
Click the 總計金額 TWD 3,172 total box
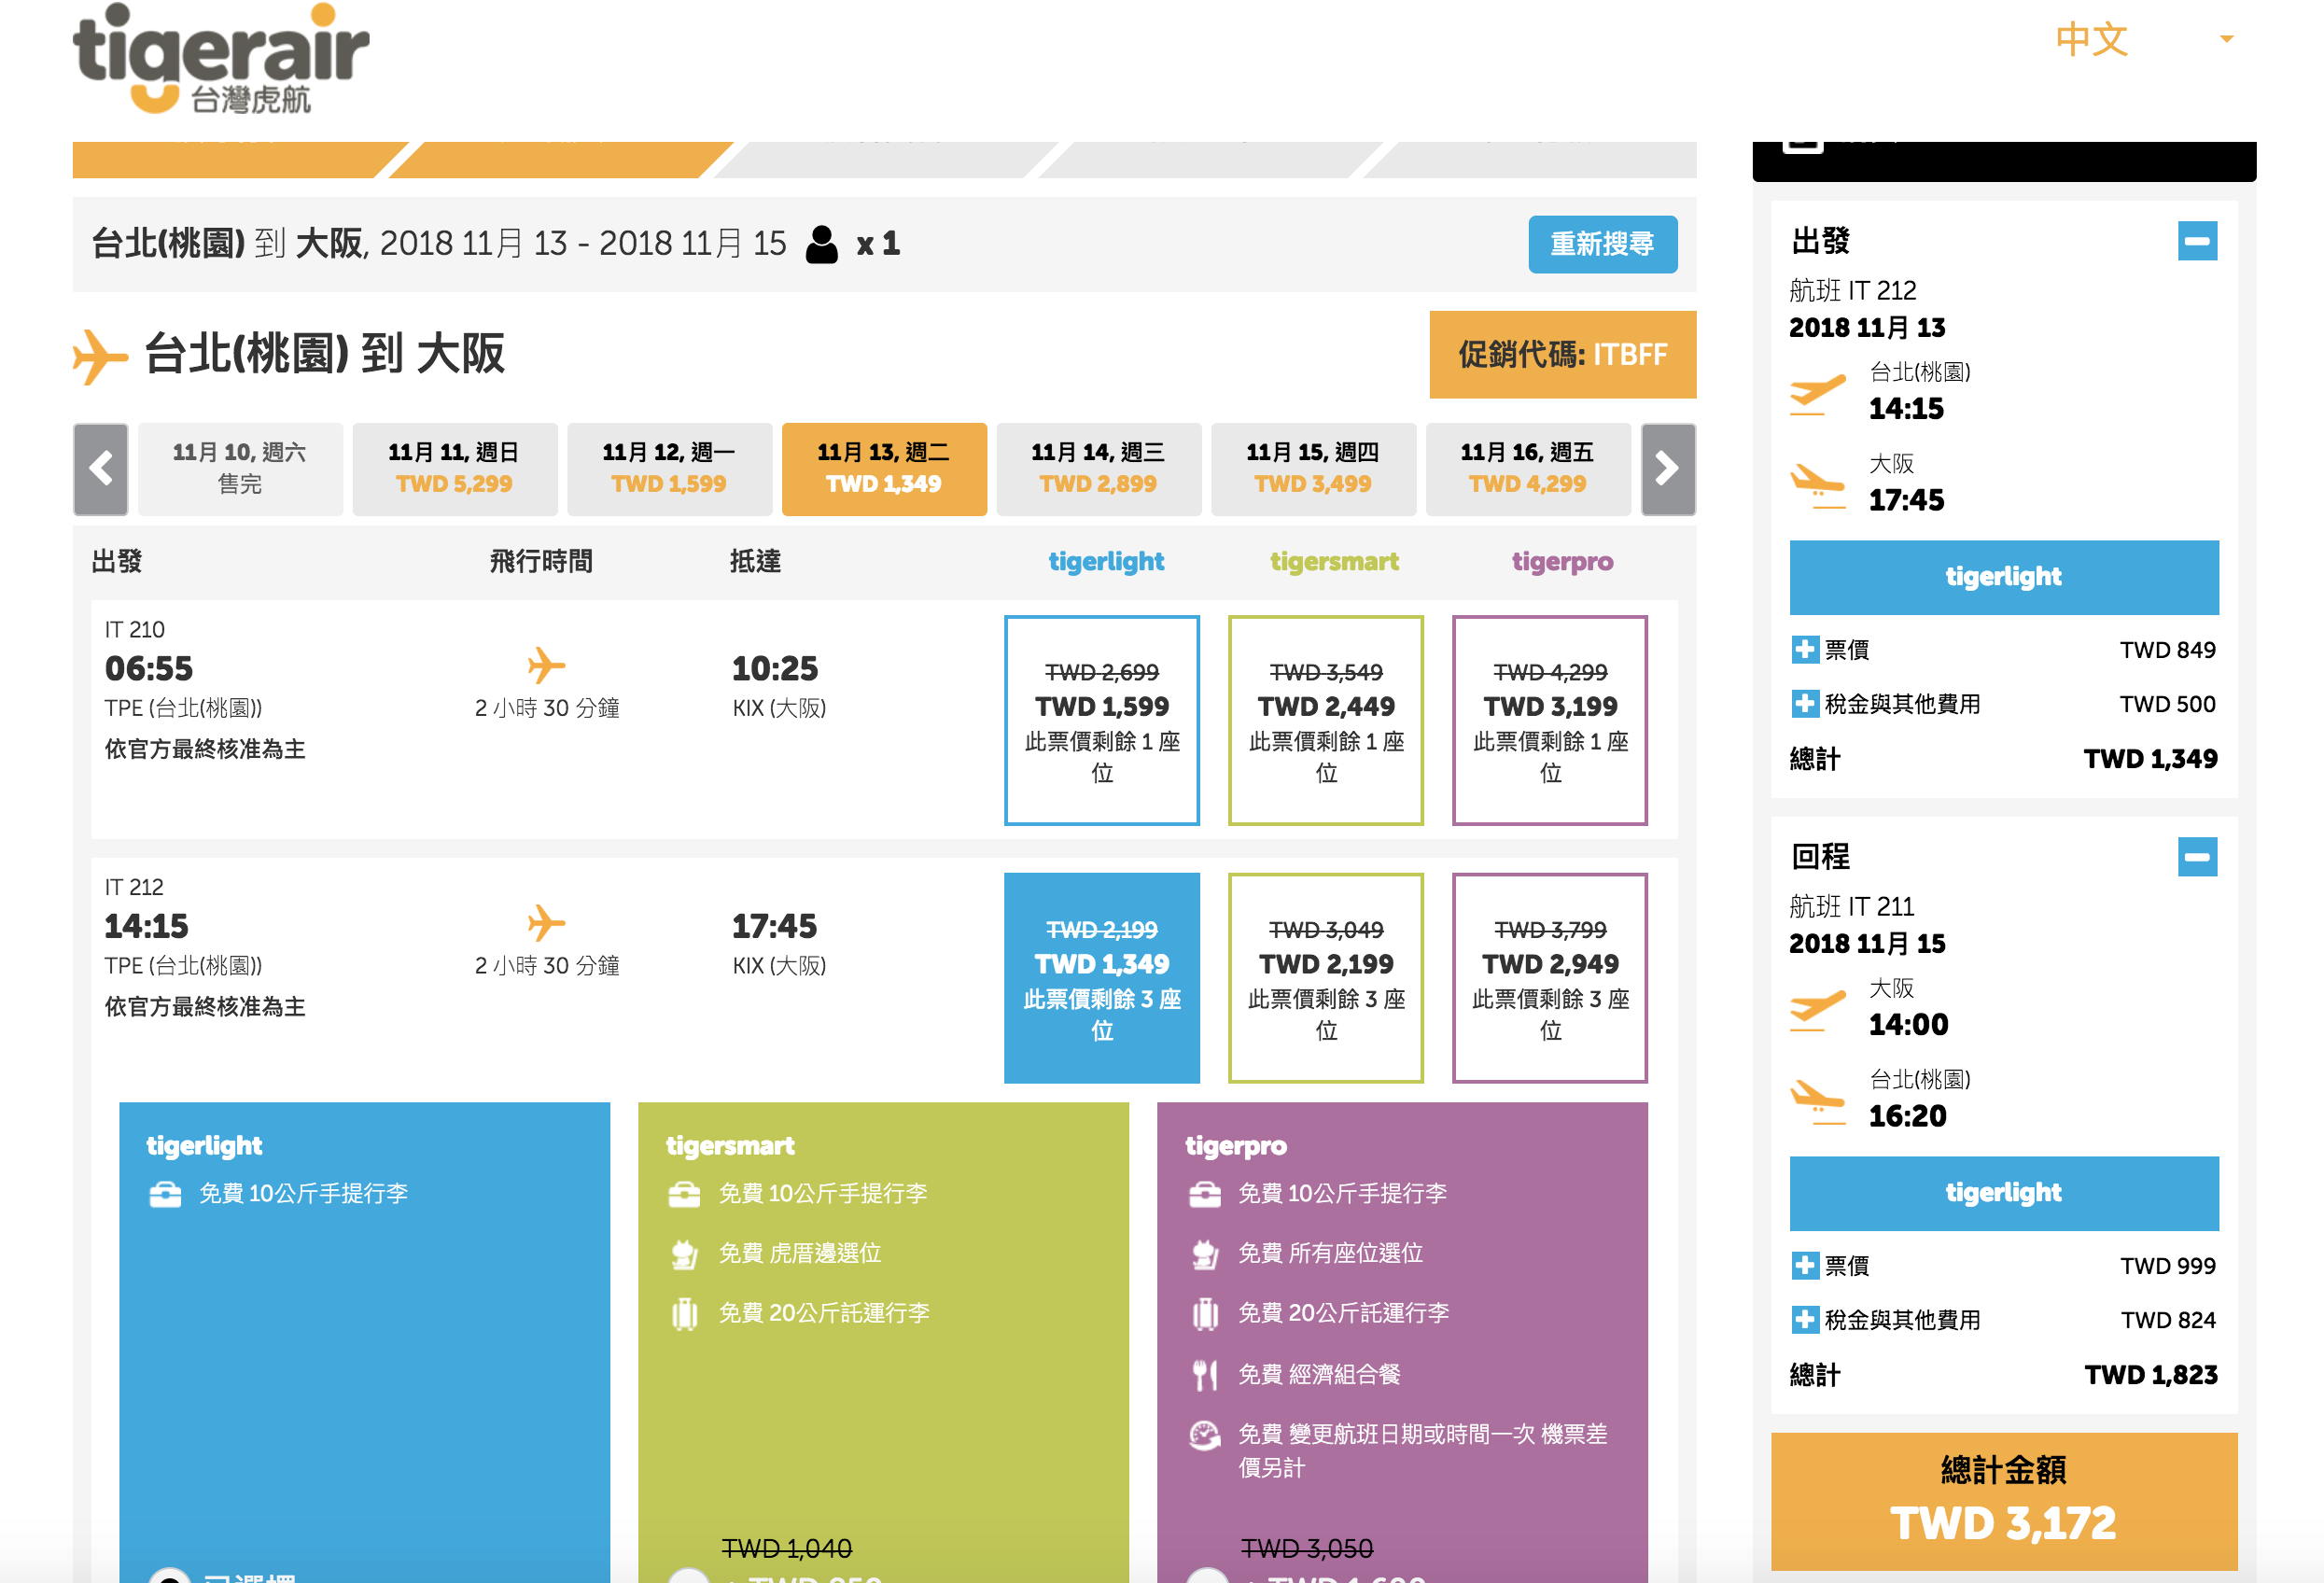click(x=2003, y=1501)
